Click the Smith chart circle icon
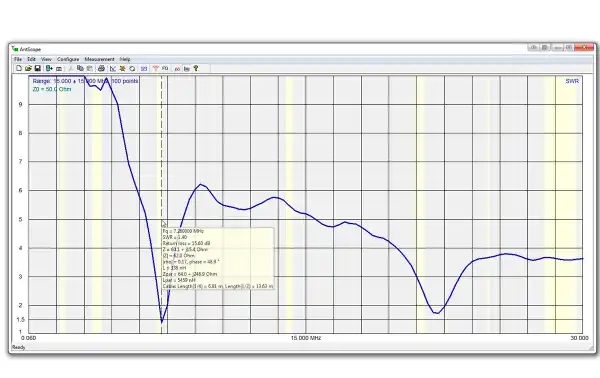The height and width of the screenshot is (378, 600). (132, 68)
